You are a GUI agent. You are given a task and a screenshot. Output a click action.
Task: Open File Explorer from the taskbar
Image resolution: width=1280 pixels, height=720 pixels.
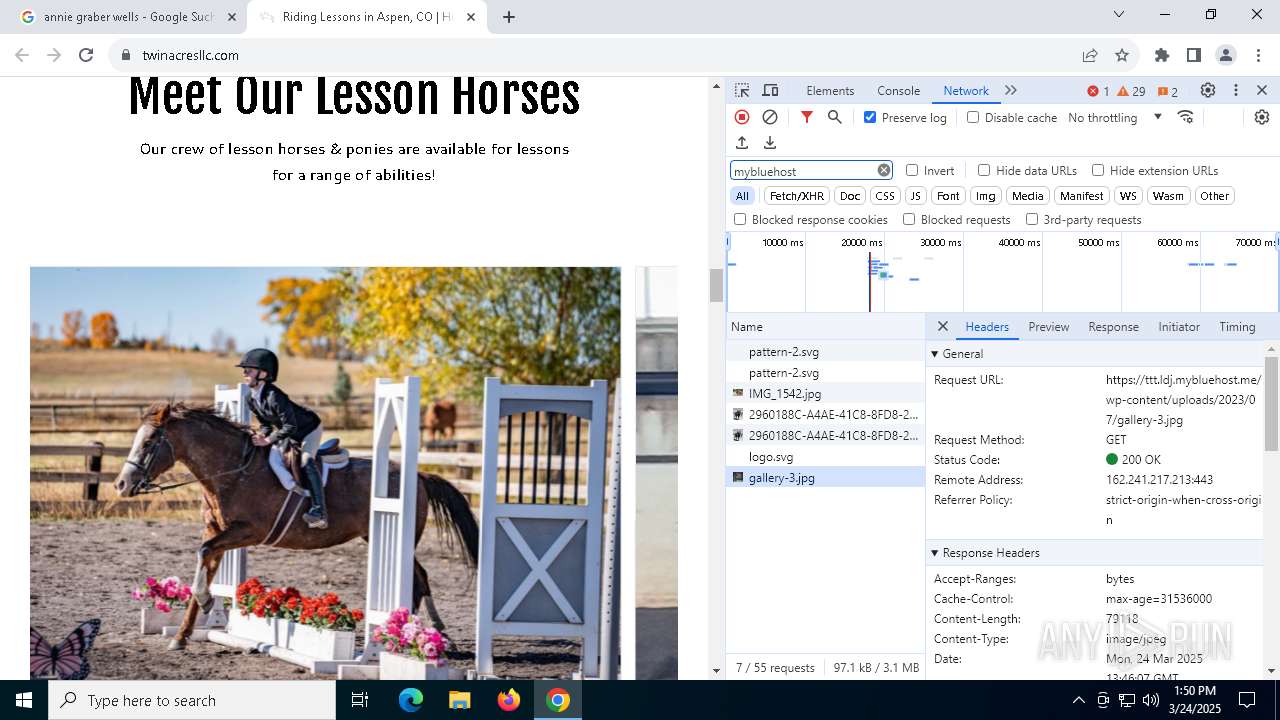459,700
